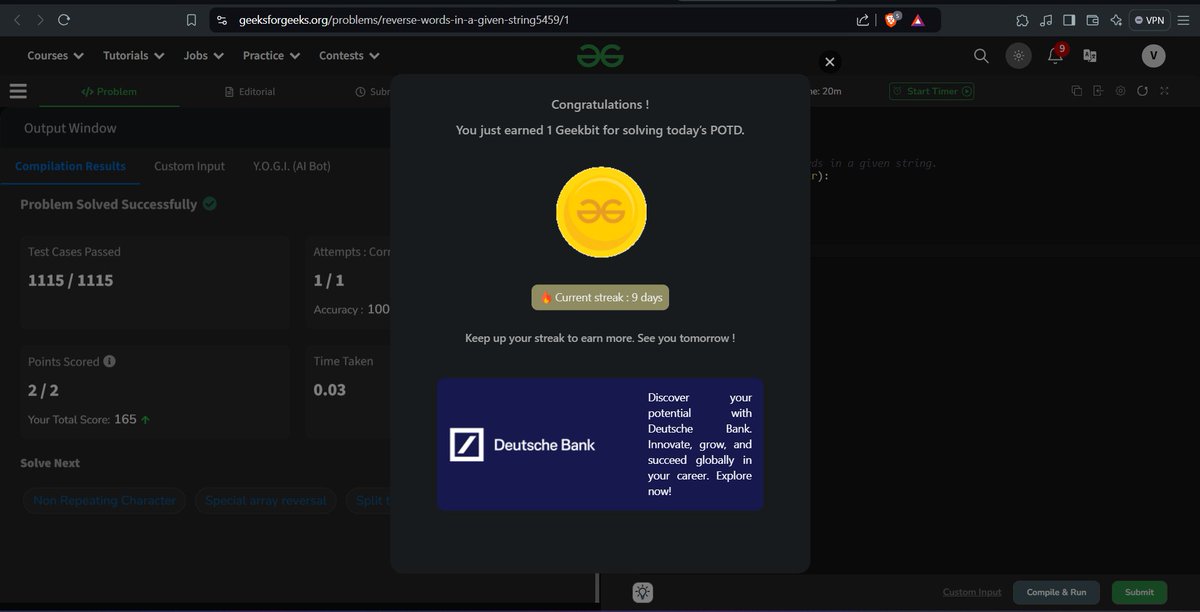This screenshot has width=1200, height=612.
Task: Click the Output Window heading
Action: [70, 128]
